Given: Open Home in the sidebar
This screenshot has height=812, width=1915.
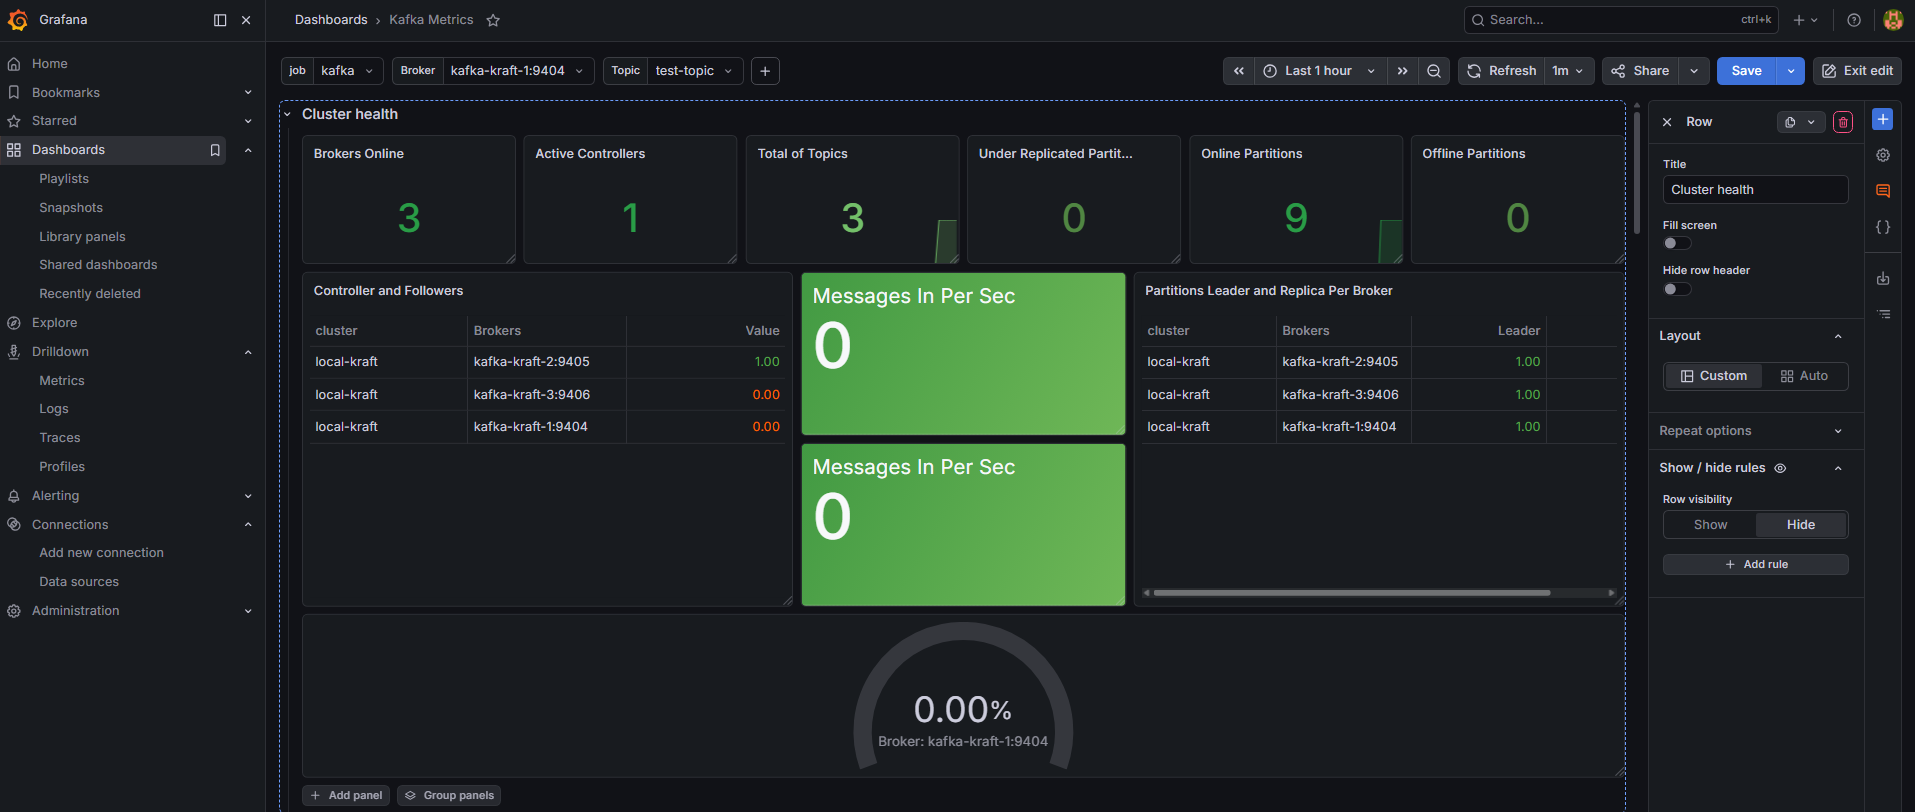Looking at the screenshot, I should tap(50, 64).
